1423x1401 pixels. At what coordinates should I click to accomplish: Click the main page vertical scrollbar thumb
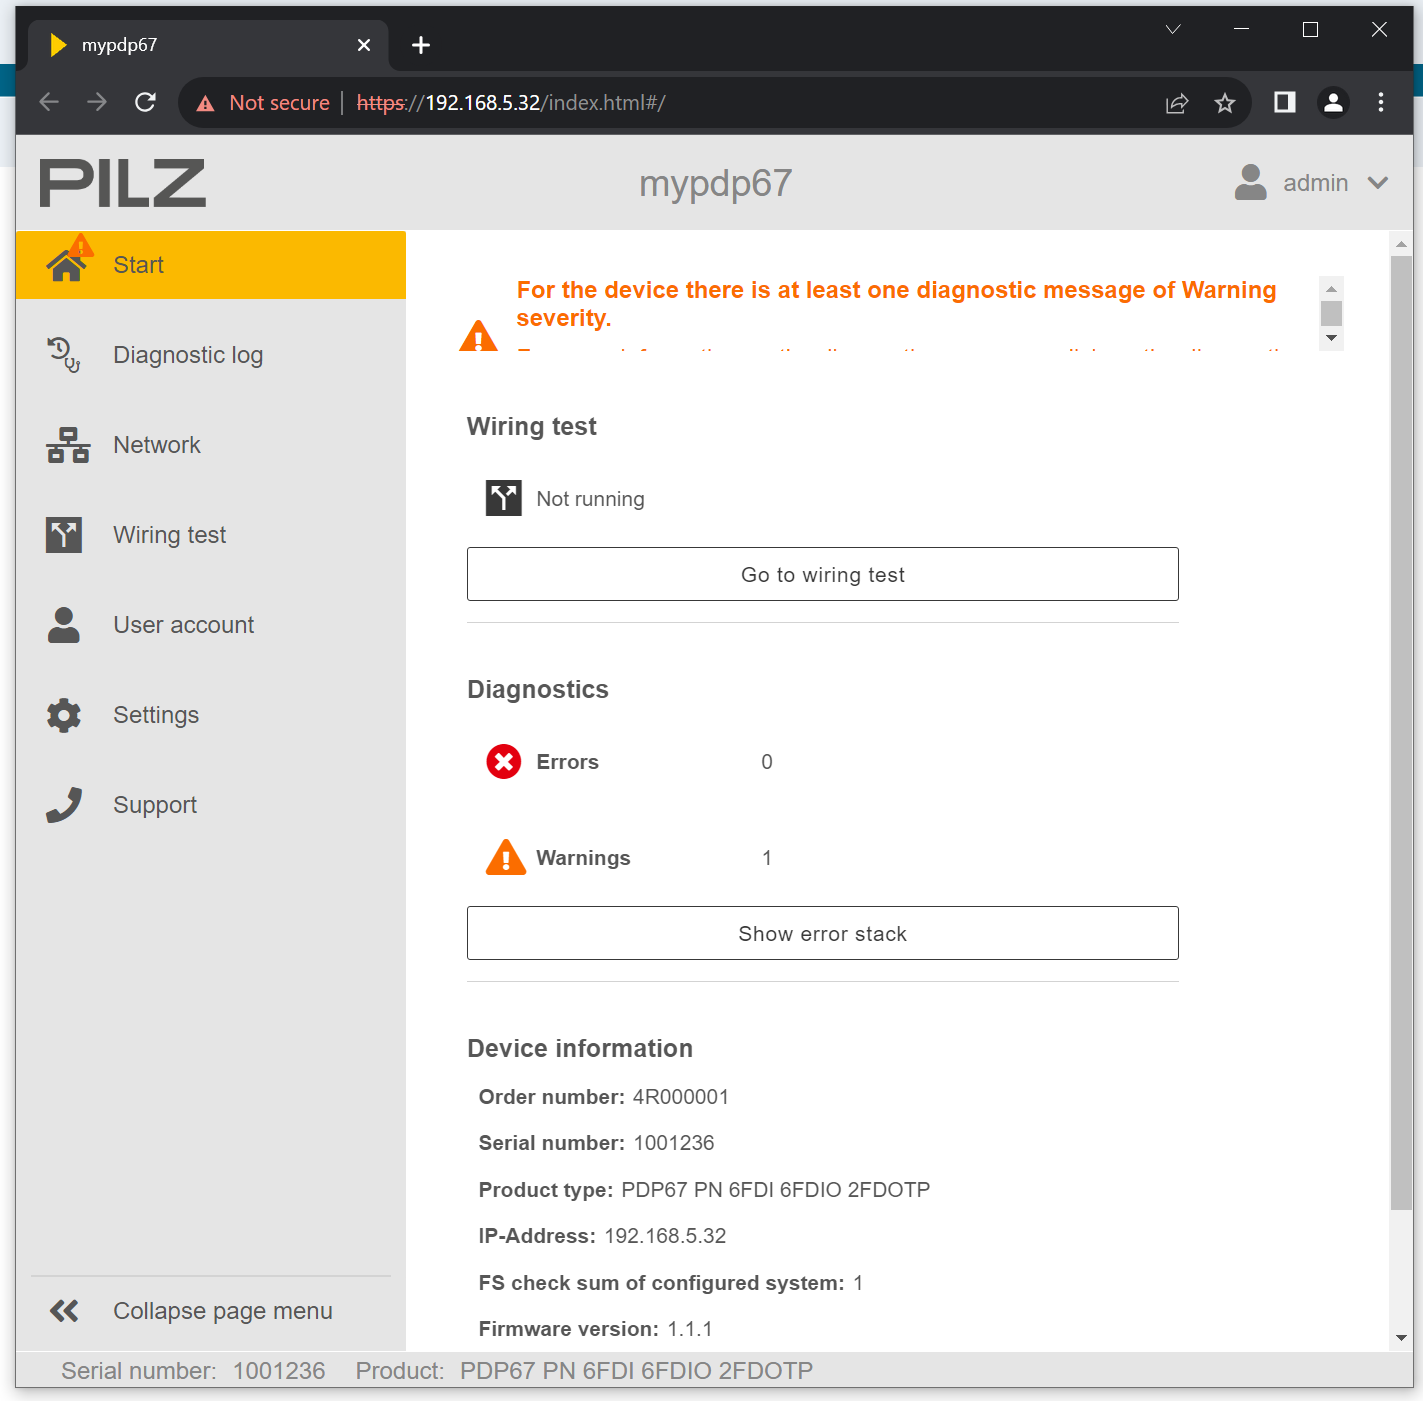[1401, 732]
